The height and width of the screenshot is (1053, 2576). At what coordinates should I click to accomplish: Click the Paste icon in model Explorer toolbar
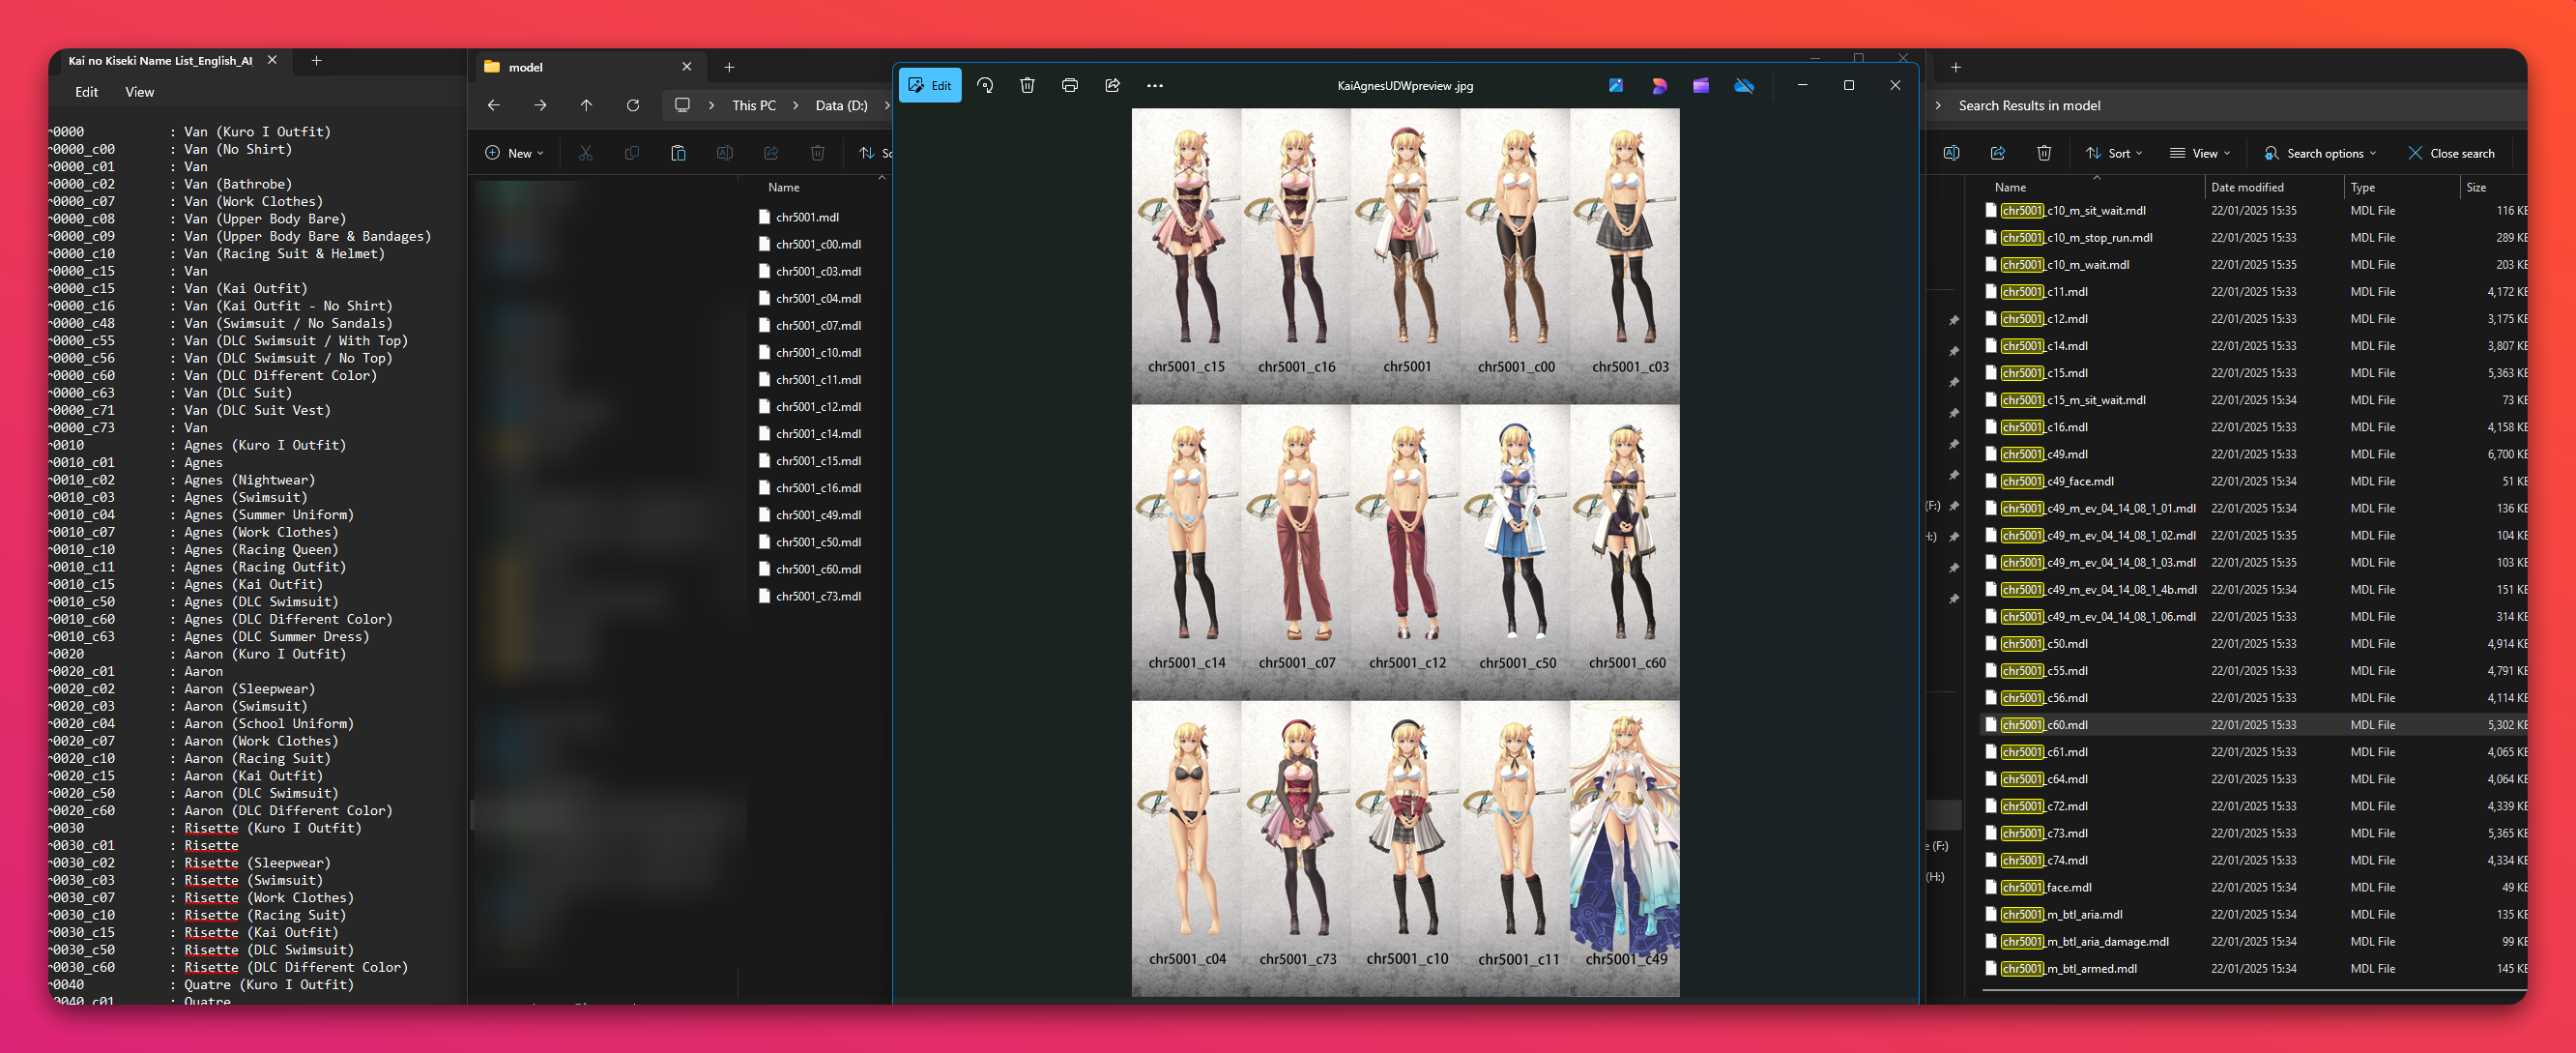678,153
